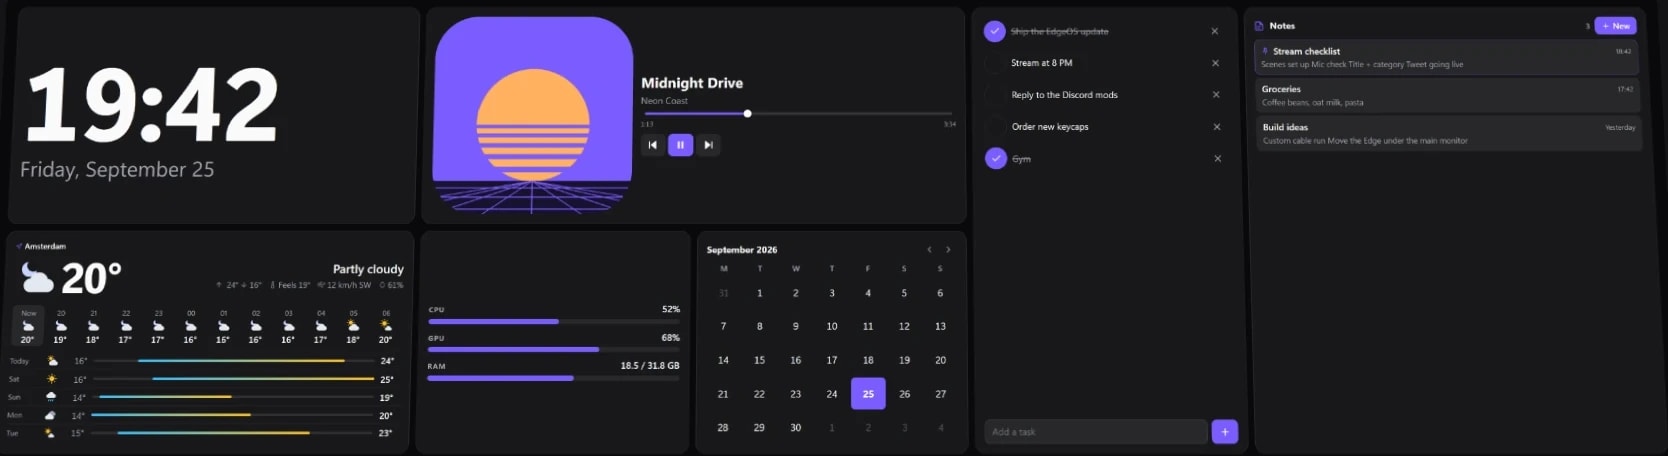Image resolution: width=1668 pixels, height=456 pixels.
Task: Click the Amsterdam location label
Action: click(x=45, y=246)
